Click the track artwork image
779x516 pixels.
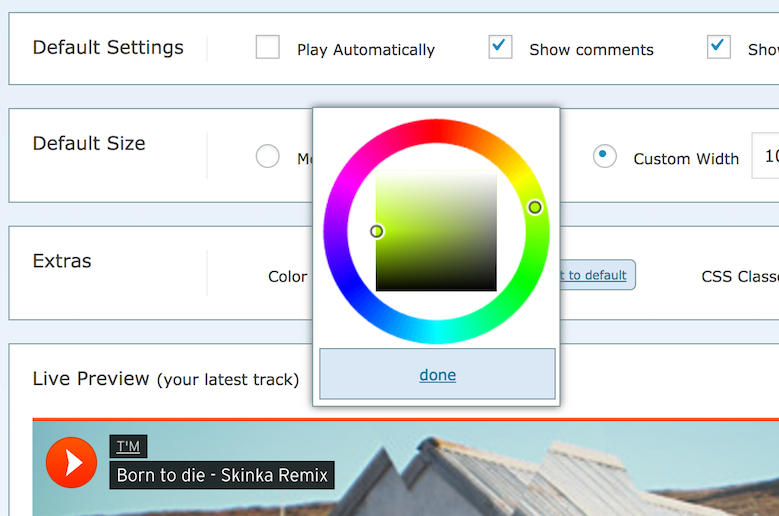pos(406,469)
